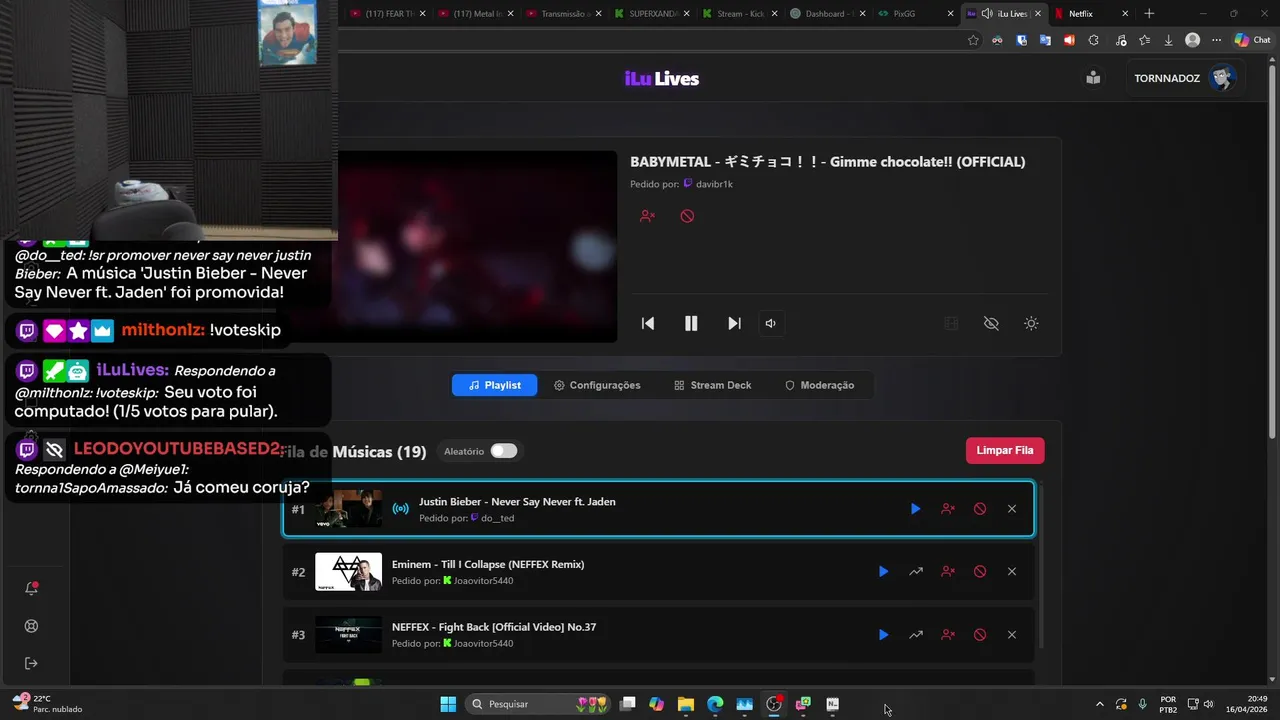This screenshot has height=720, width=1280.
Task: Open the Justin Bieber song thumbnail
Action: point(349,509)
